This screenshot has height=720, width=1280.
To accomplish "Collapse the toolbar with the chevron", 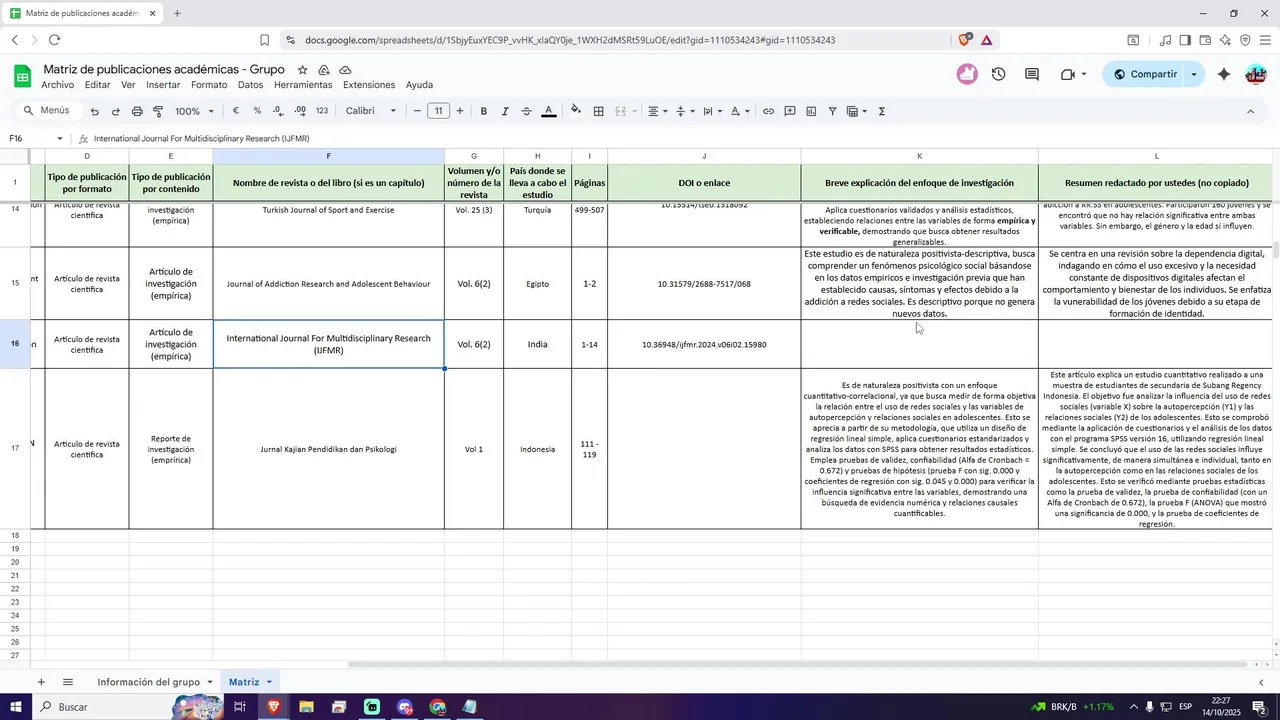I will pos(1250,111).
